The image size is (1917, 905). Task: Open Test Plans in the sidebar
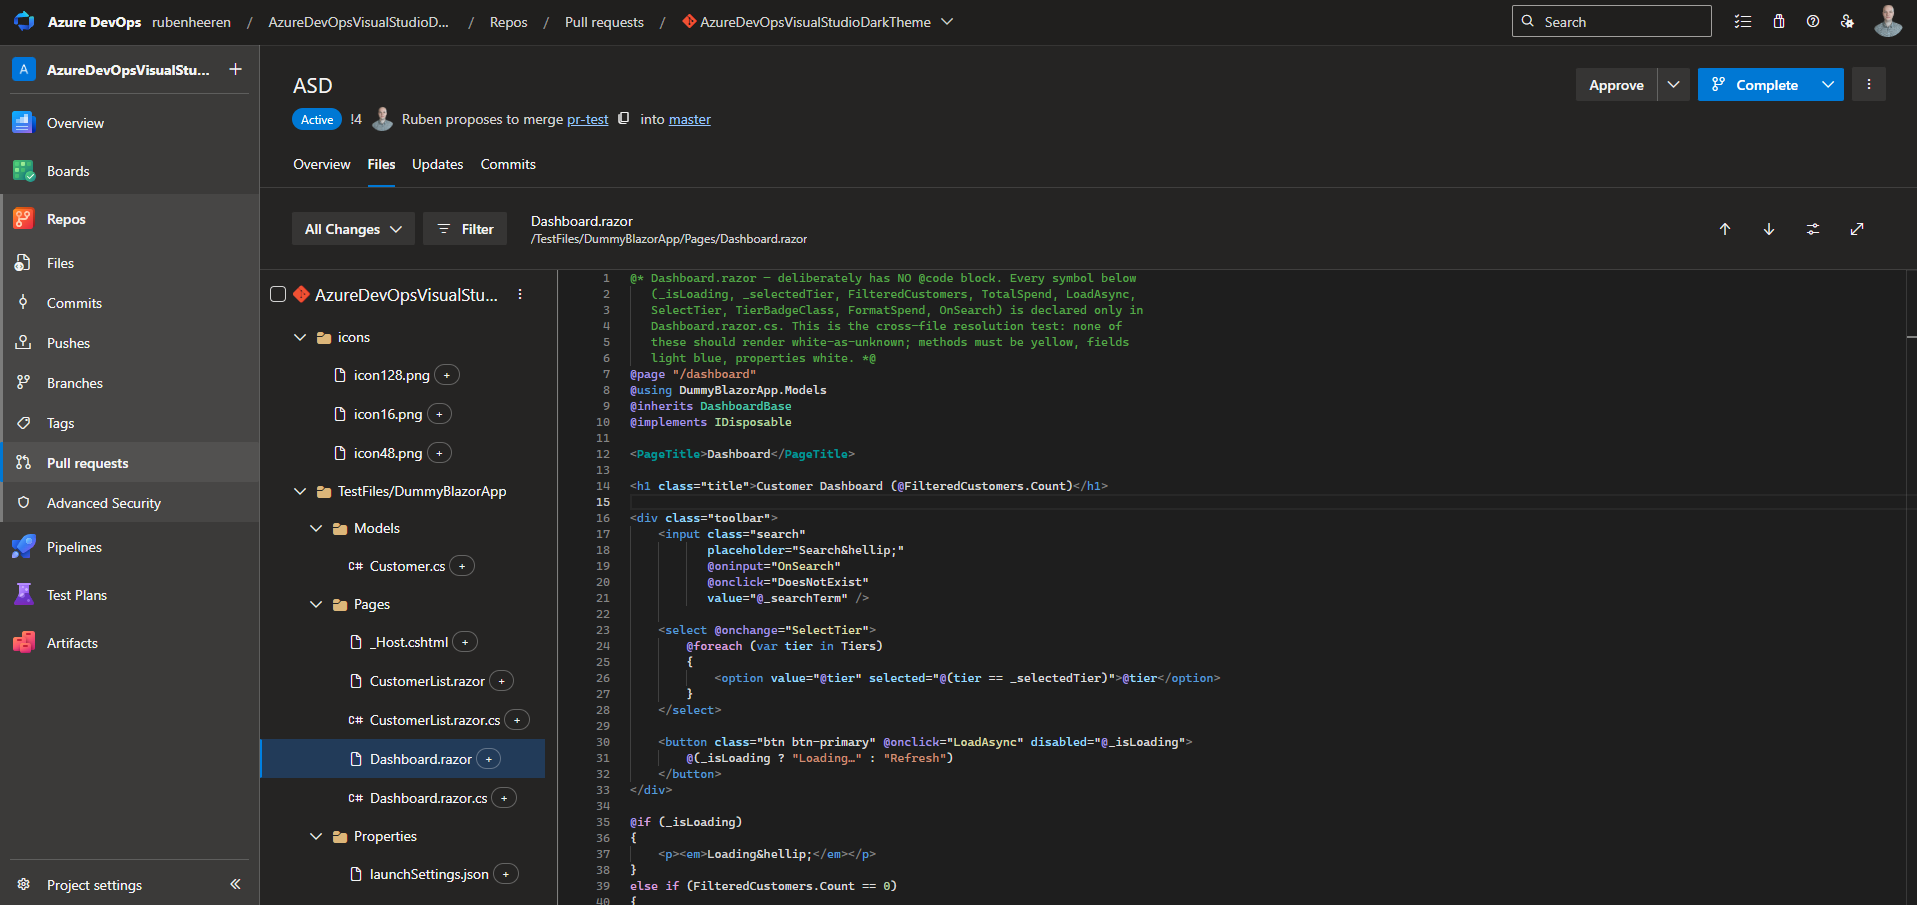(130, 595)
